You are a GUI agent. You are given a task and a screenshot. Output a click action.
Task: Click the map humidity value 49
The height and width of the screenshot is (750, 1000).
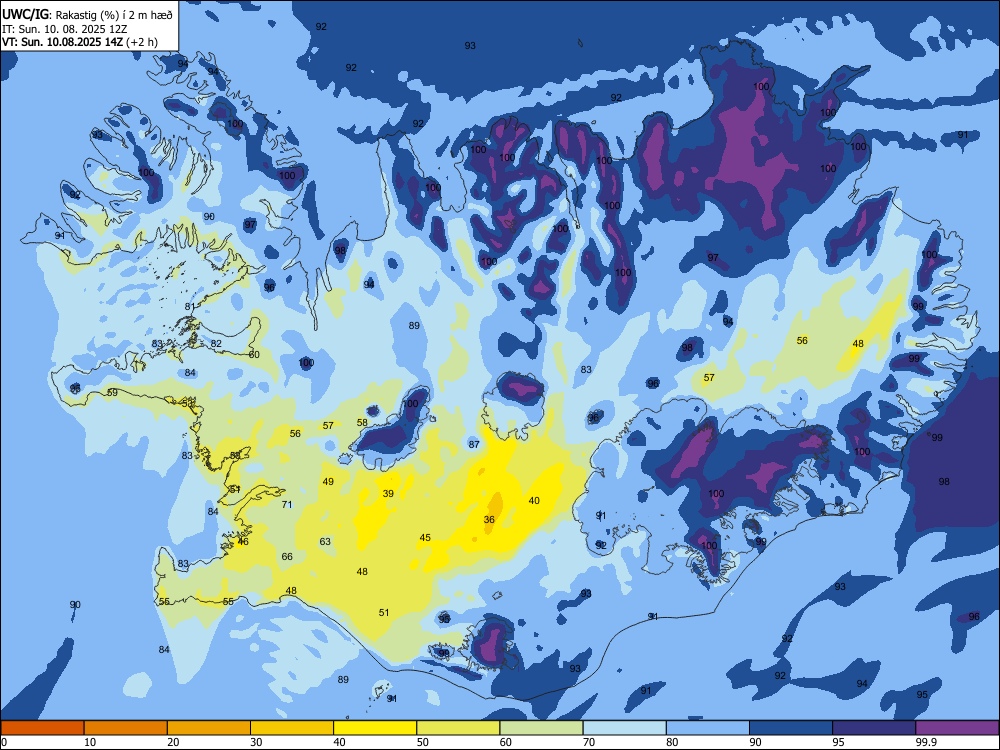point(328,482)
